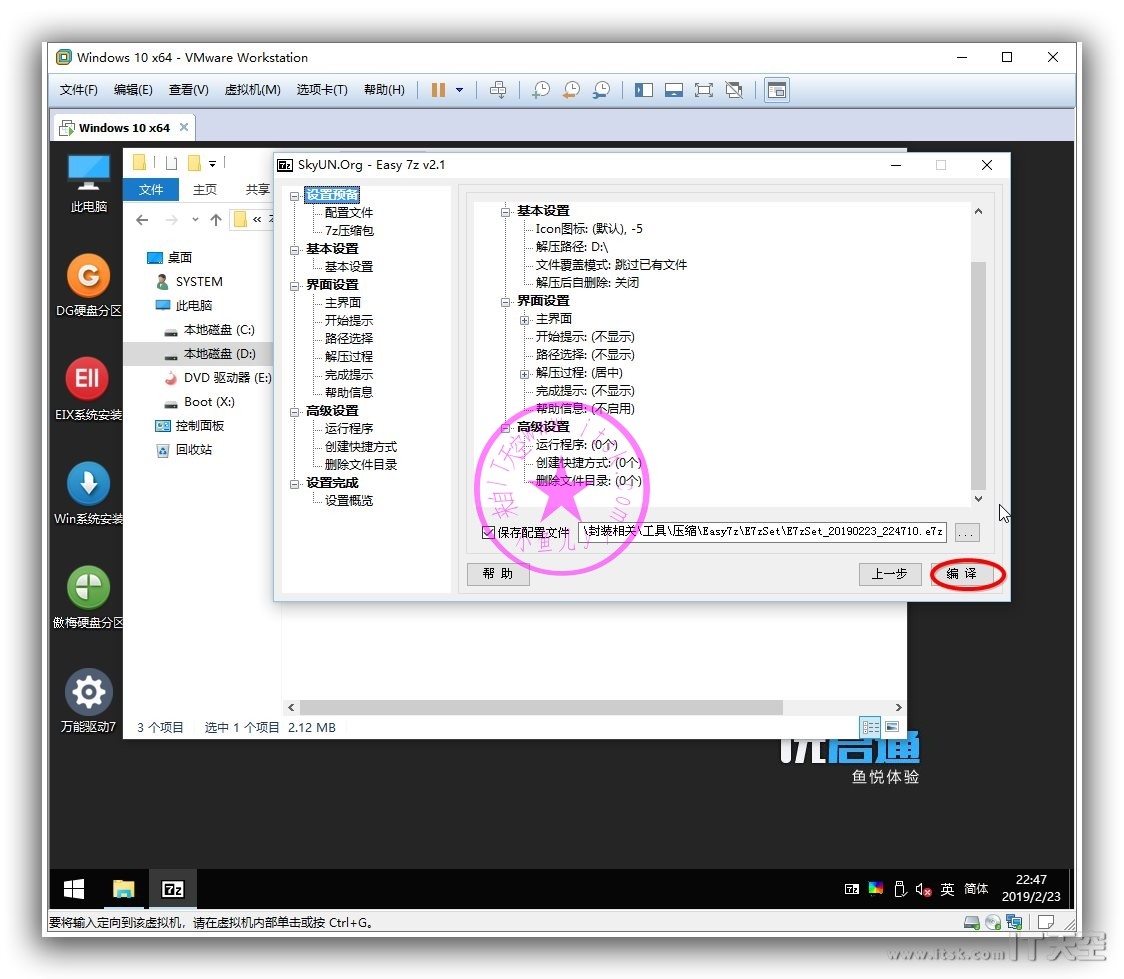Open 傲梅硬盘分区 desktop icon
Image resolution: width=1124 pixels, height=979 pixels.
pyautogui.click(x=88, y=597)
